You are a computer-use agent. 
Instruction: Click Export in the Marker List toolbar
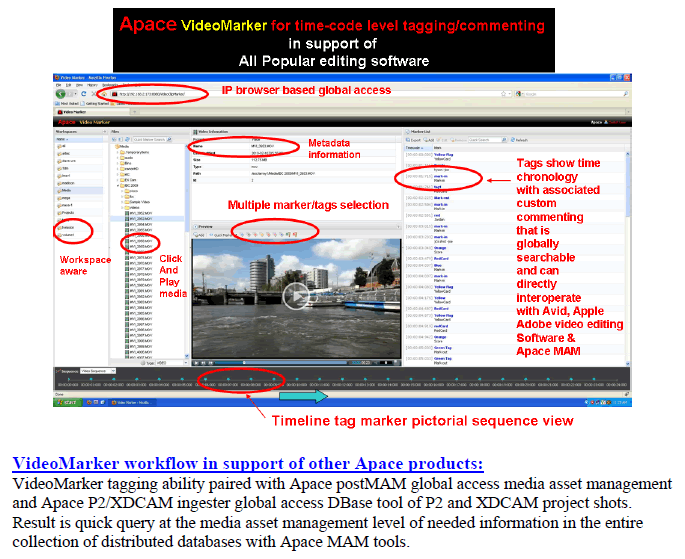coord(413,140)
